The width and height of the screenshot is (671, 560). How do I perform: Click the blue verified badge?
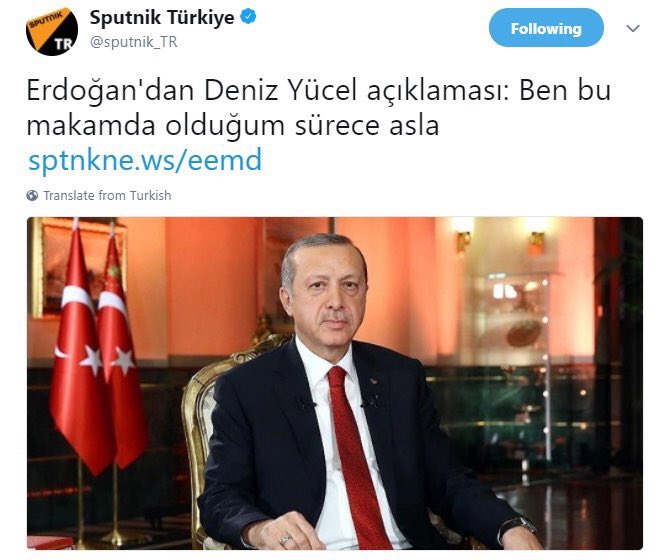coord(249,17)
